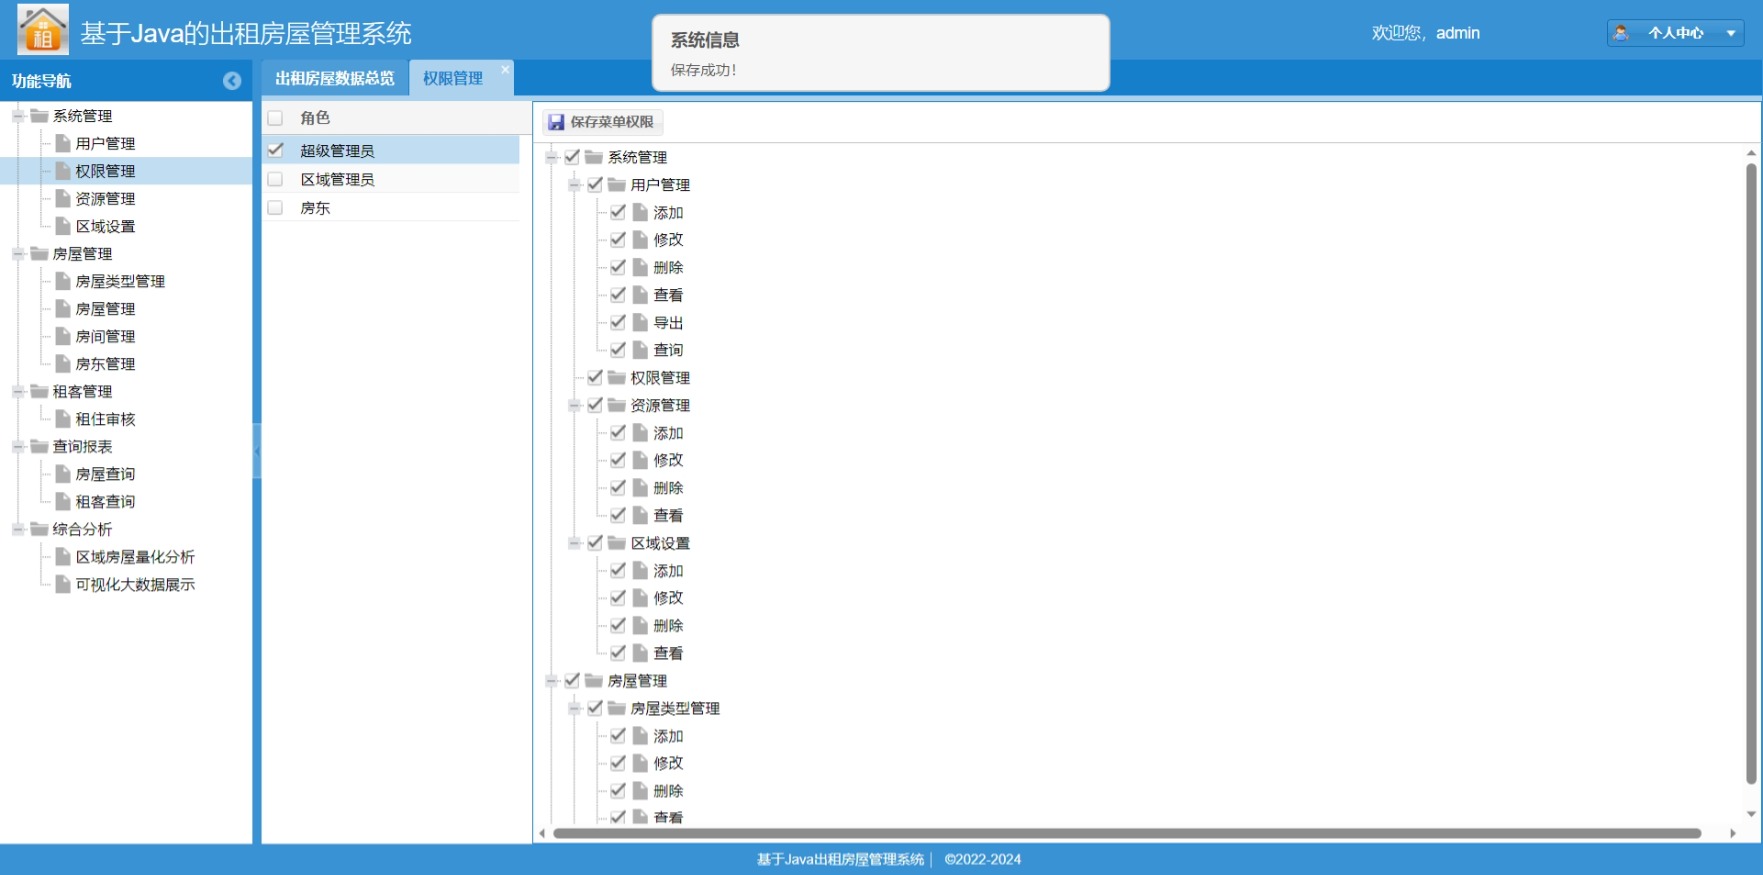The width and height of the screenshot is (1763, 875).
Task: Click folder icon of 房屋管理 in sidebar
Action: point(39,254)
